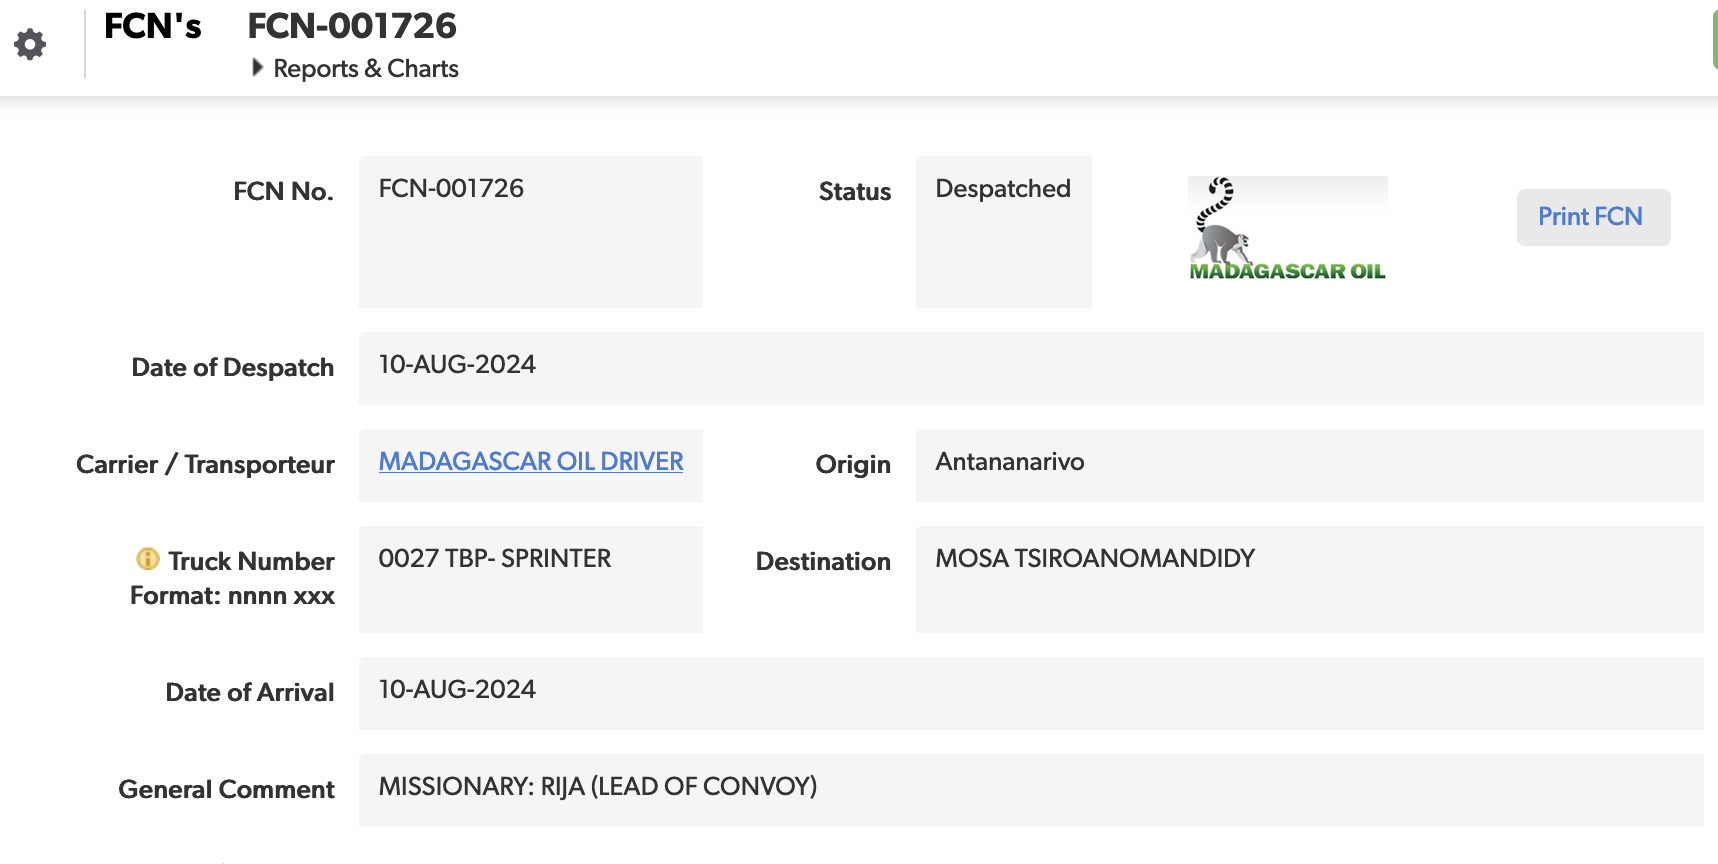
Task: Click the Carrier / Transporteur label
Action: (x=205, y=465)
